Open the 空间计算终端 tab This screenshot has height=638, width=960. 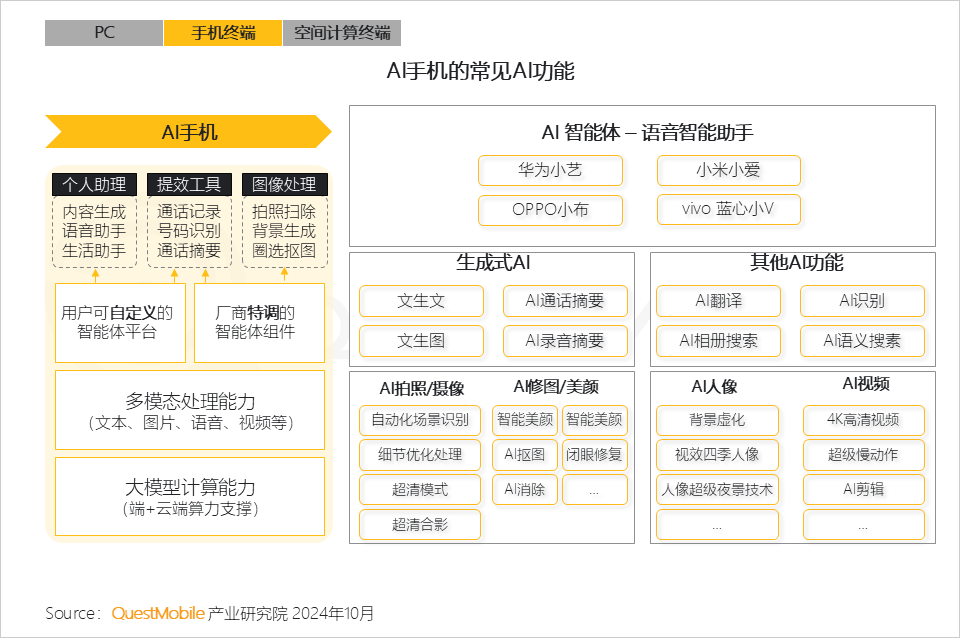(342, 33)
